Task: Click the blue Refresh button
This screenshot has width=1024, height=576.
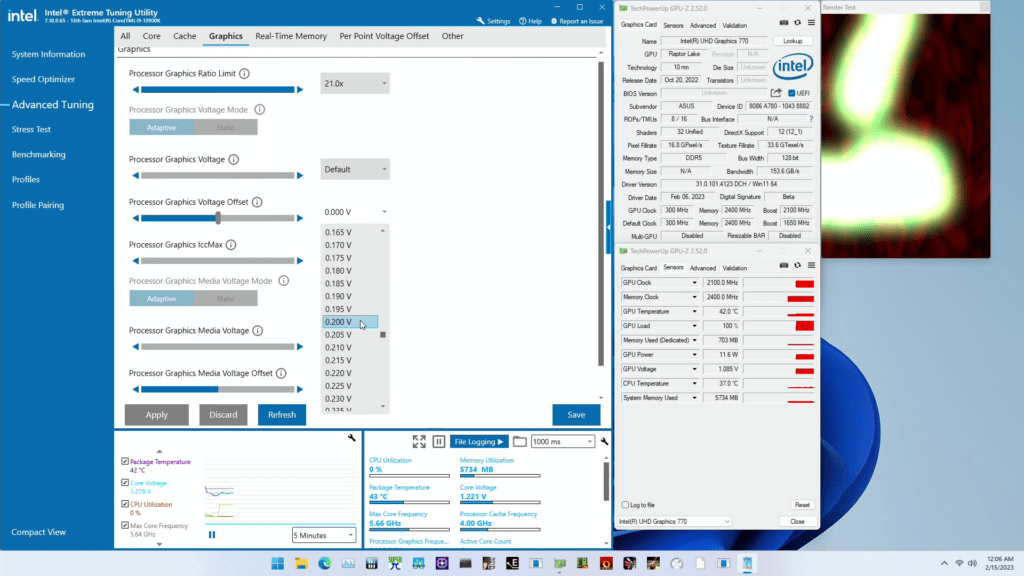Action: click(282, 415)
